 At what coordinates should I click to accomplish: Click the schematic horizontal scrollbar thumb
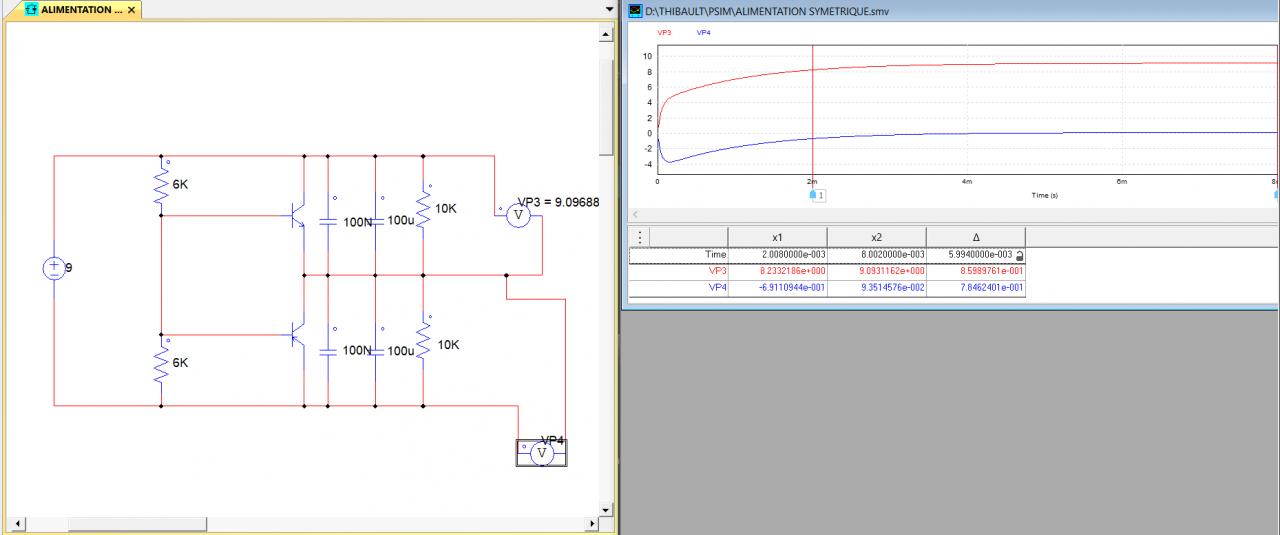point(136,524)
